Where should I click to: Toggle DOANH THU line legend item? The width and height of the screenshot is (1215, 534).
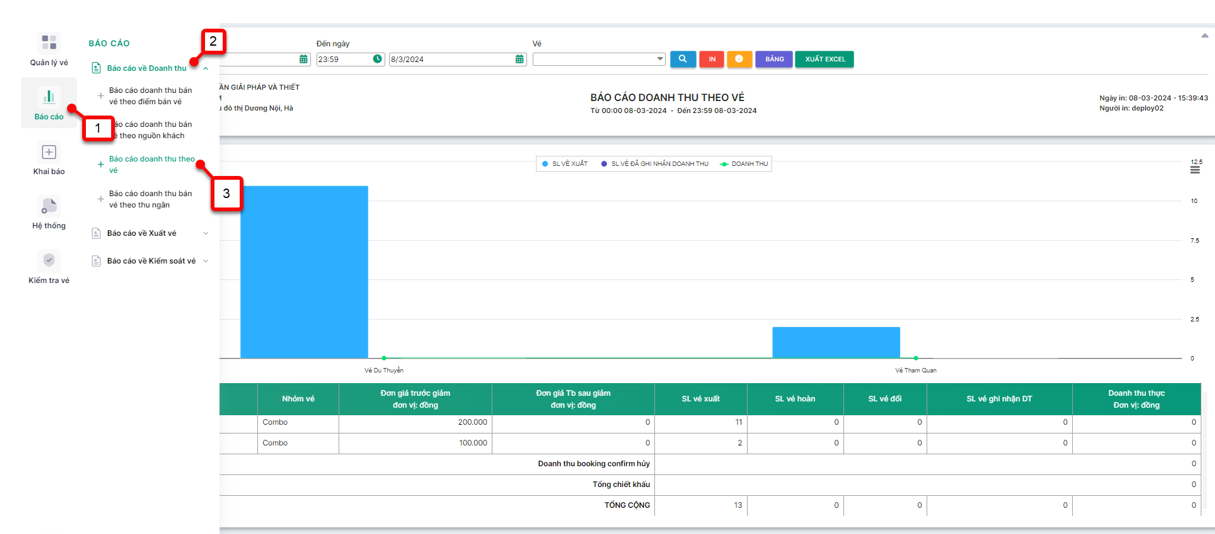pyautogui.click(x=744, y=164)
